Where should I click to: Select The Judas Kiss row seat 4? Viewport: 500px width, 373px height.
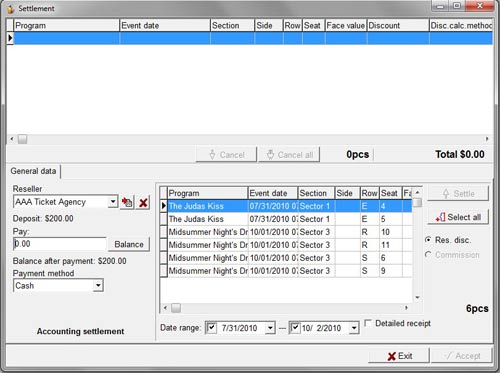pos(289,206)
